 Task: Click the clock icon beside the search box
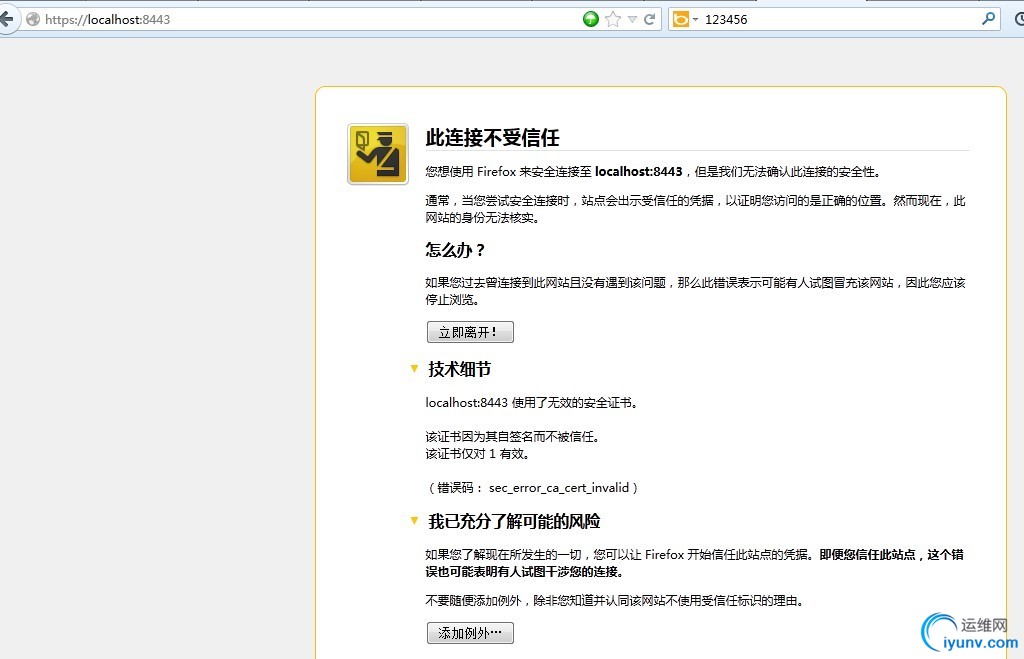coord(1019,20)
